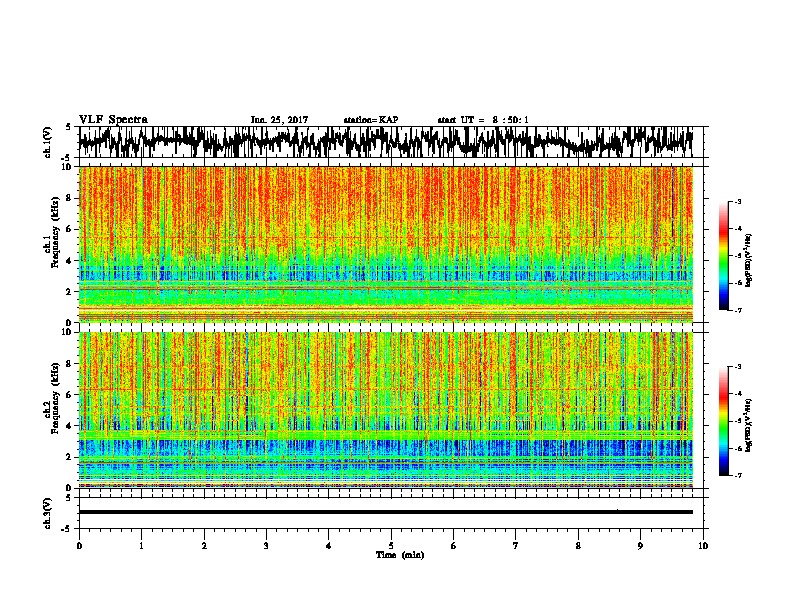Click the "5" tick label on time axis
Viewport: 792px width, 612px height.
tap(391, 546)
